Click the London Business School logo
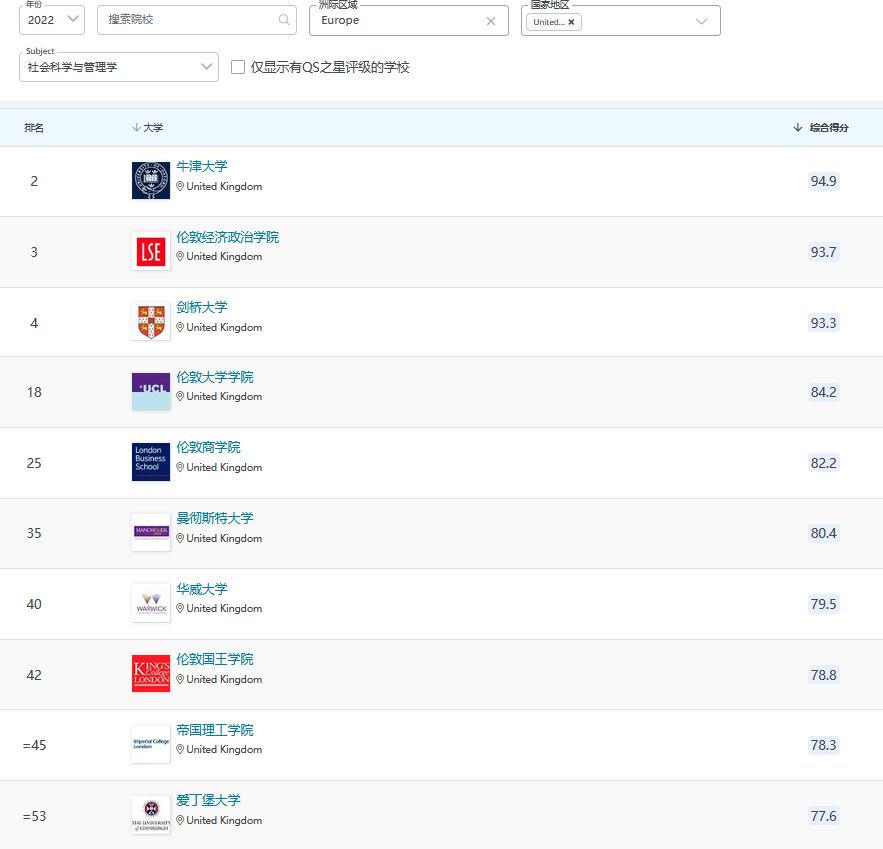The image size is (883, 849). click(151, 462)
